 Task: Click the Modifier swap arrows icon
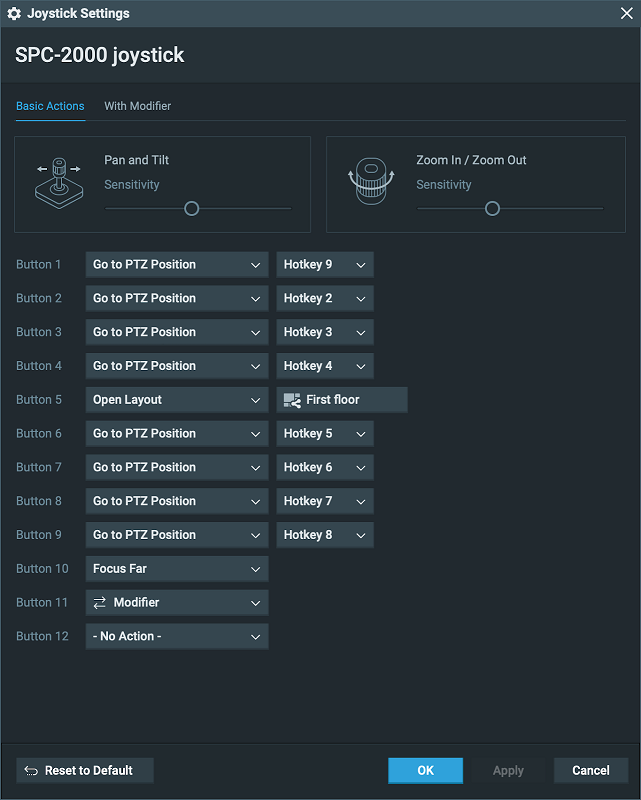tap(100, 603)
